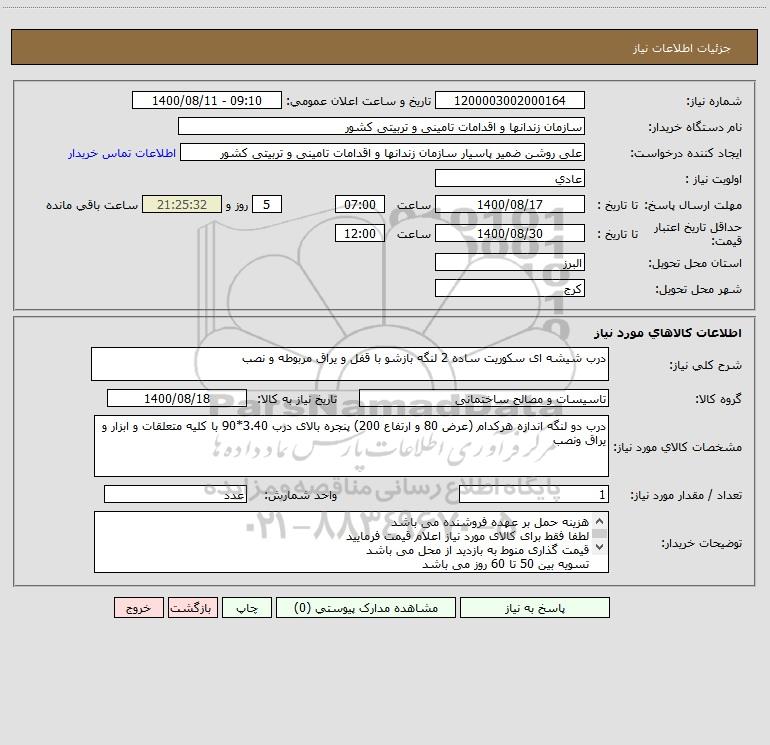
Task: Click the بازگشت back button
Action: pos(192,608)
